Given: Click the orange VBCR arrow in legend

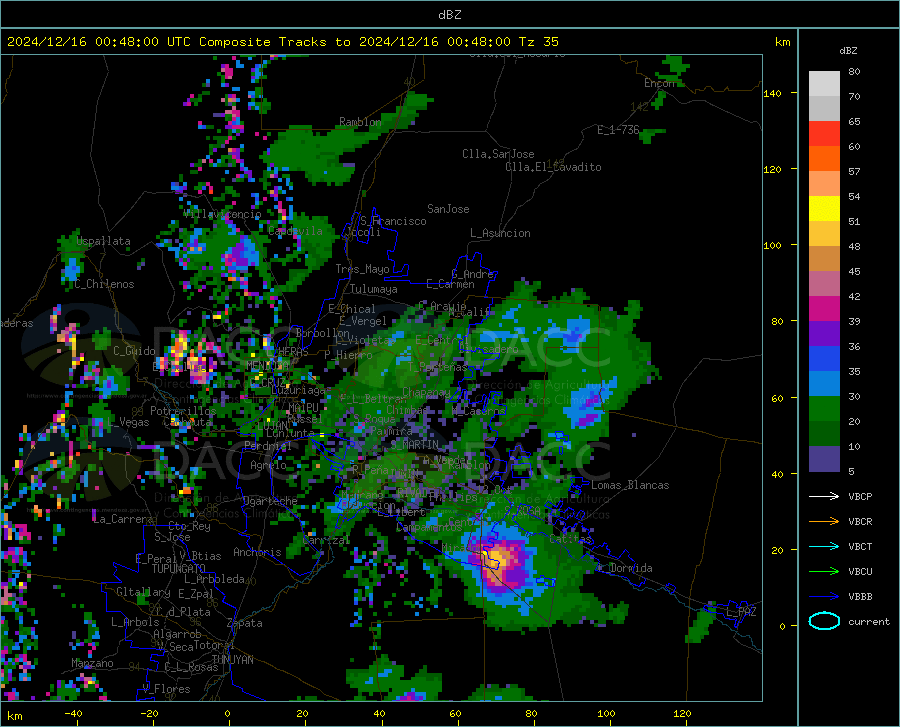Looking at the screenshot, I should click(824, 521).
